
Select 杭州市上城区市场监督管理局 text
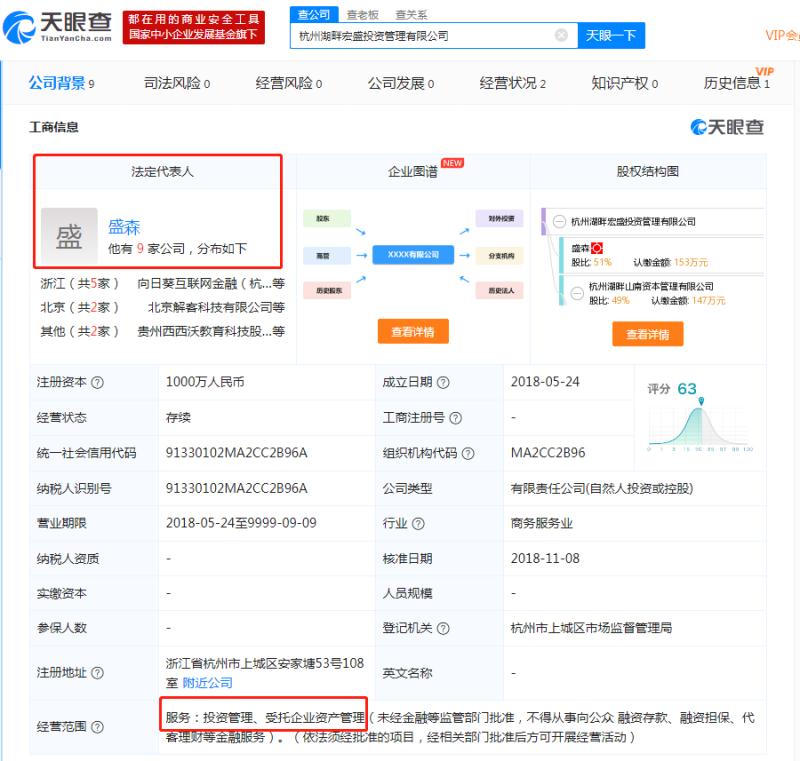pyautogui.click(x=591, y=628)
